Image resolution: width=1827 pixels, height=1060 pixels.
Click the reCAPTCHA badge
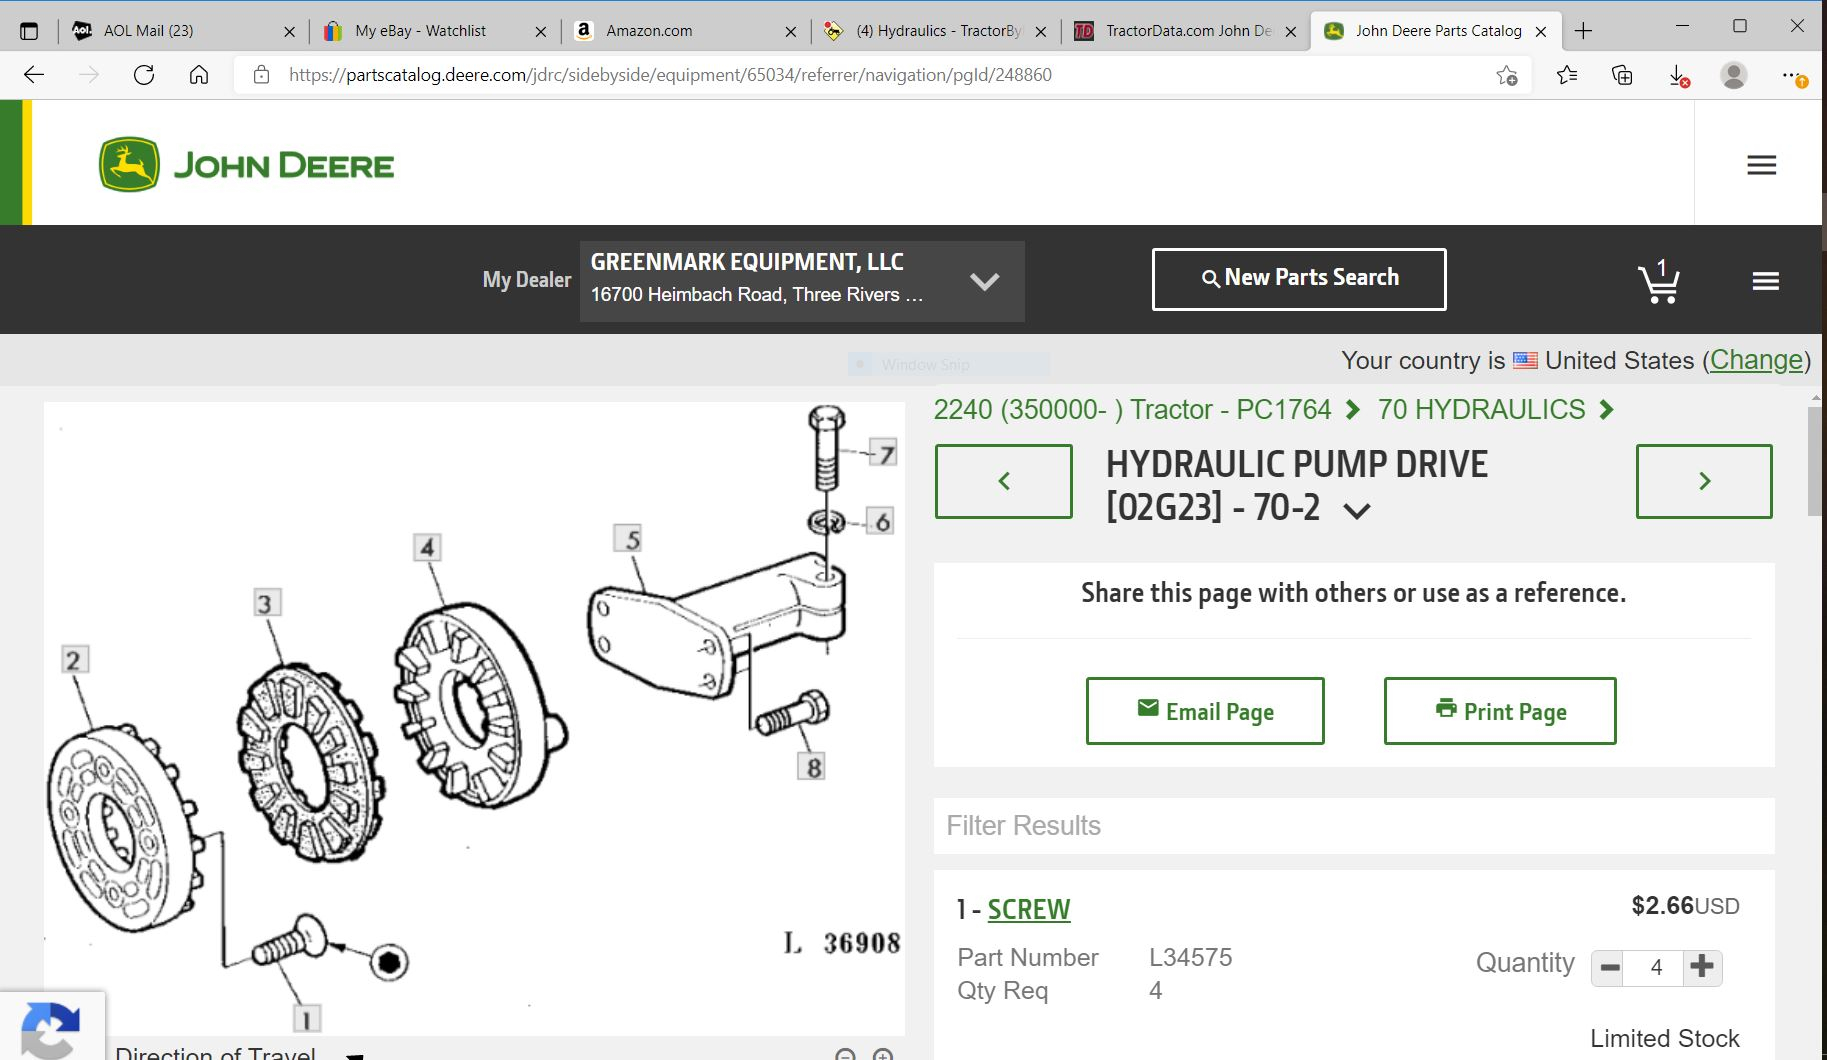tap(50, 1027)
